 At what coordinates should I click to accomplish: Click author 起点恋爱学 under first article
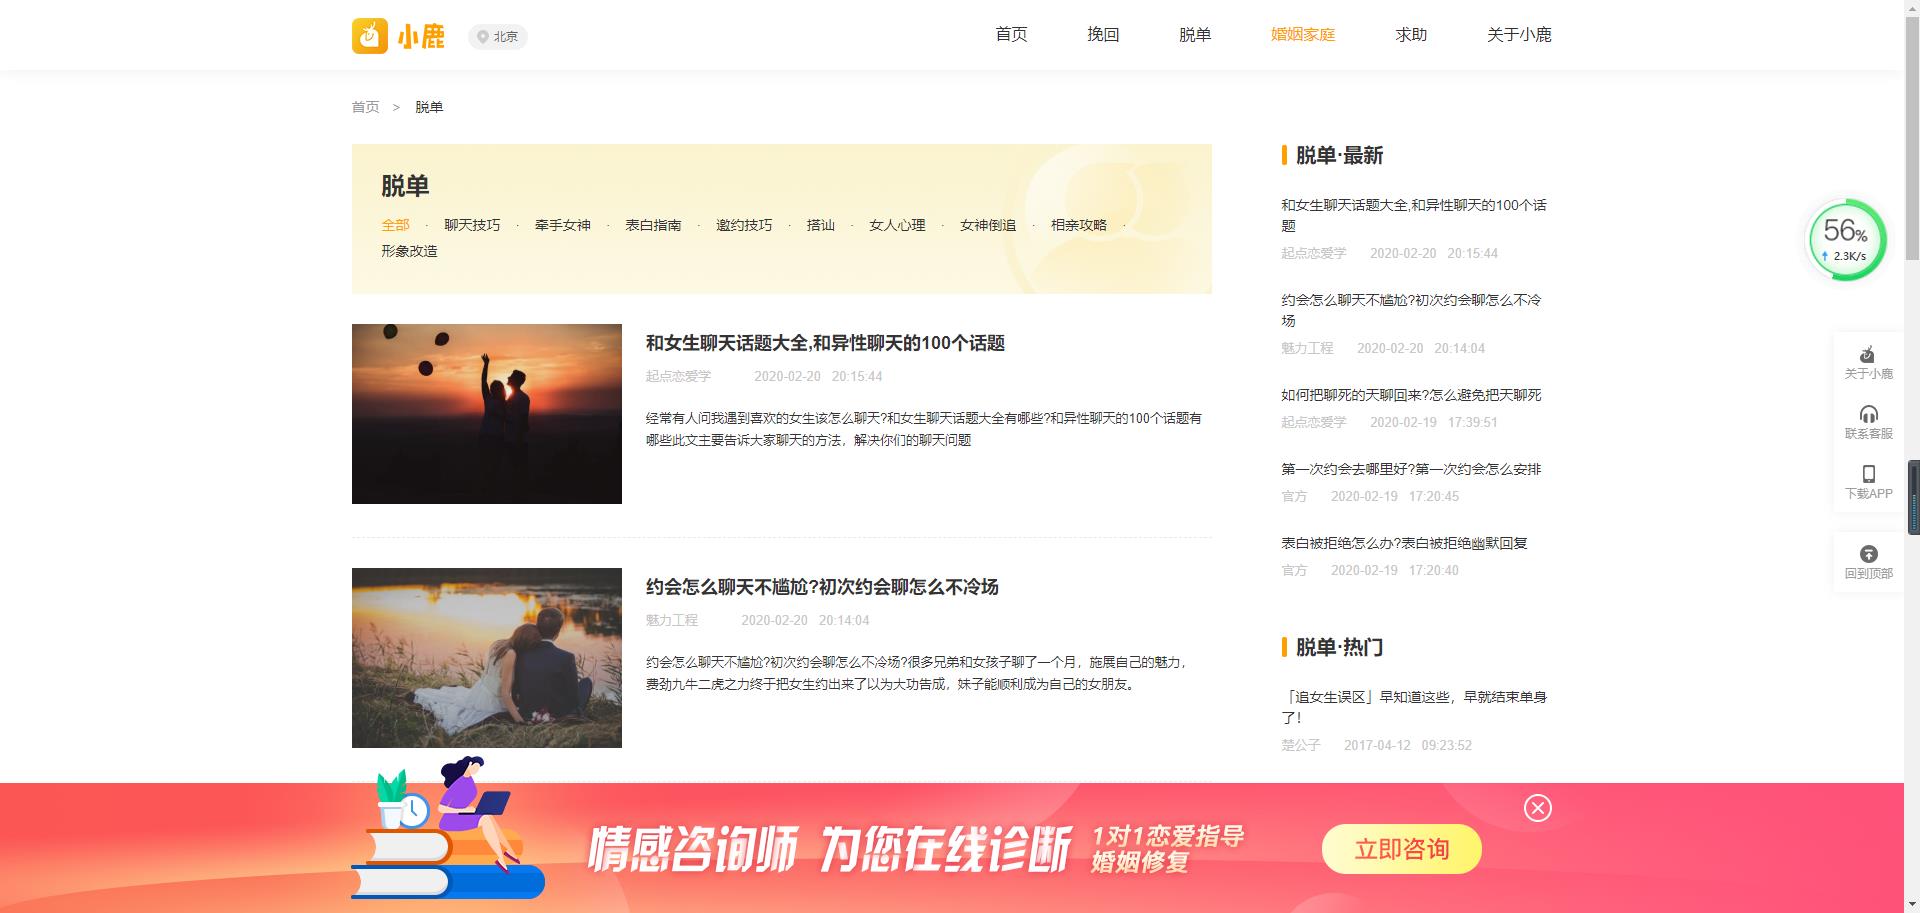[x=678, y=376]
